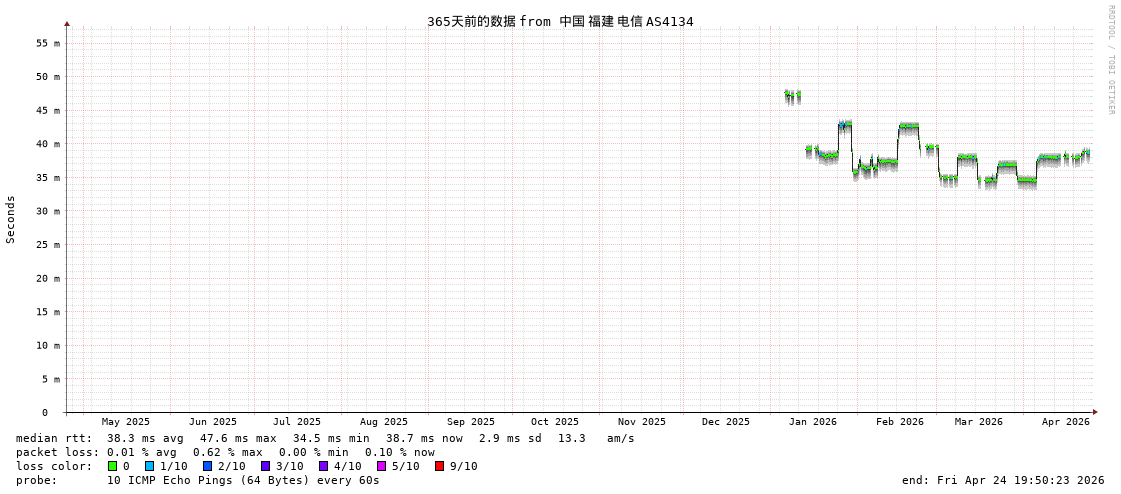Click the graph title mentioning AS4134
The image size is (1121, 494).
point(560,21)
